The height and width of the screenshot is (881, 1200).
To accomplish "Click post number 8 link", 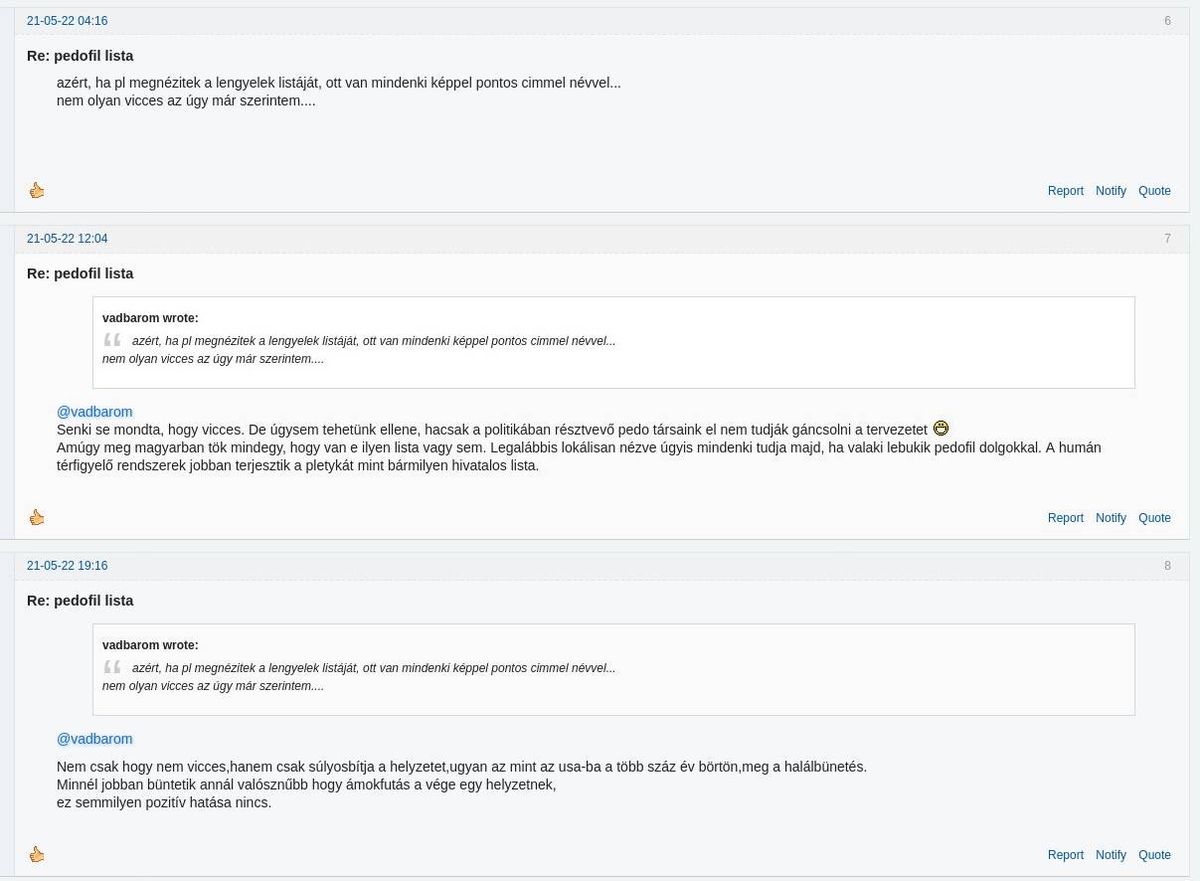I will [1167, 566].
